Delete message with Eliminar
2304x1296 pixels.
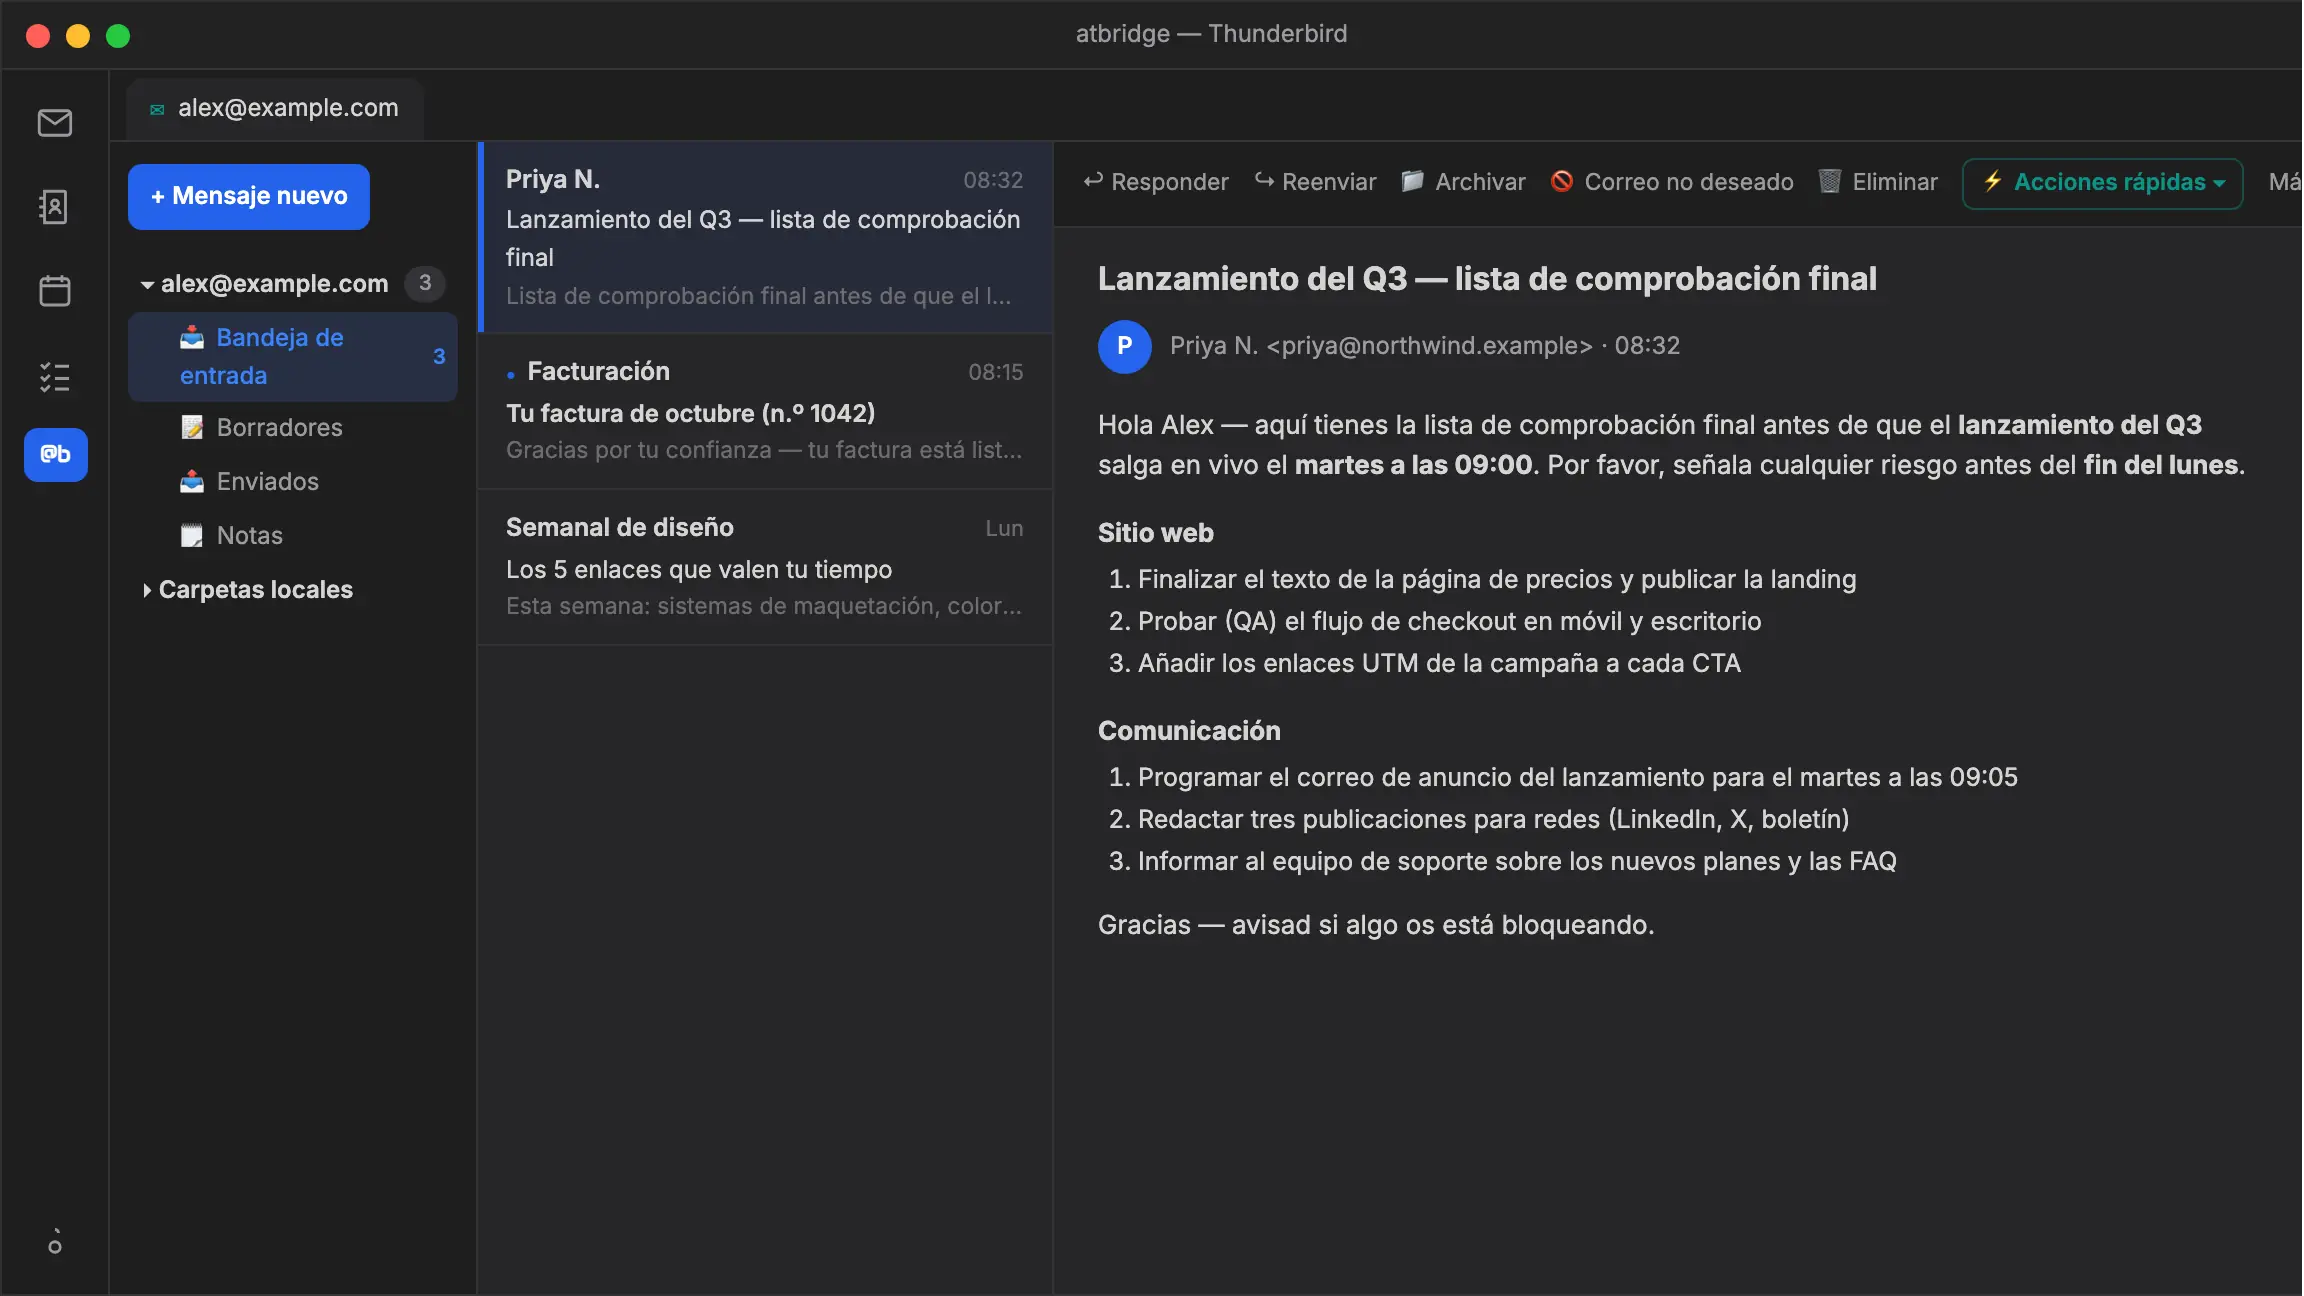1878,182
